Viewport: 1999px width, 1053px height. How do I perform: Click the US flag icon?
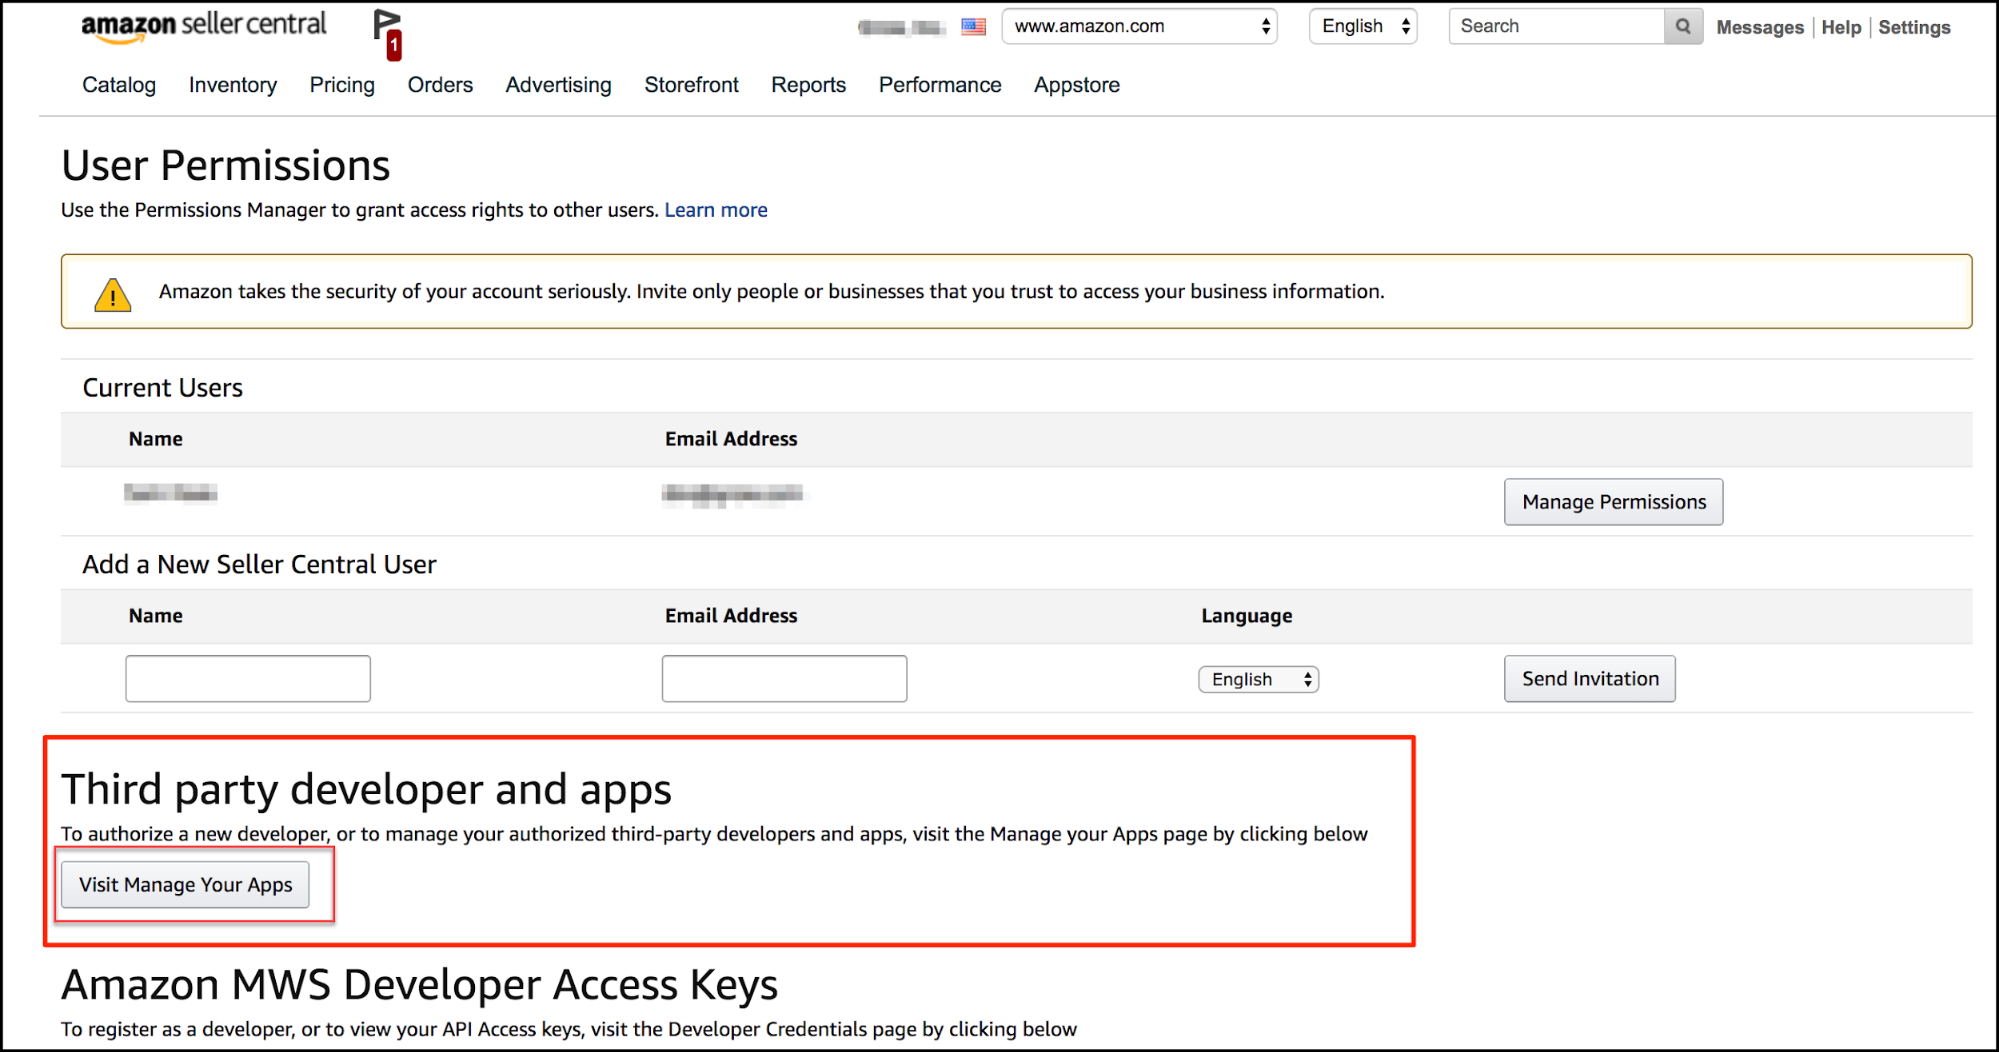[x=973, y=27]
